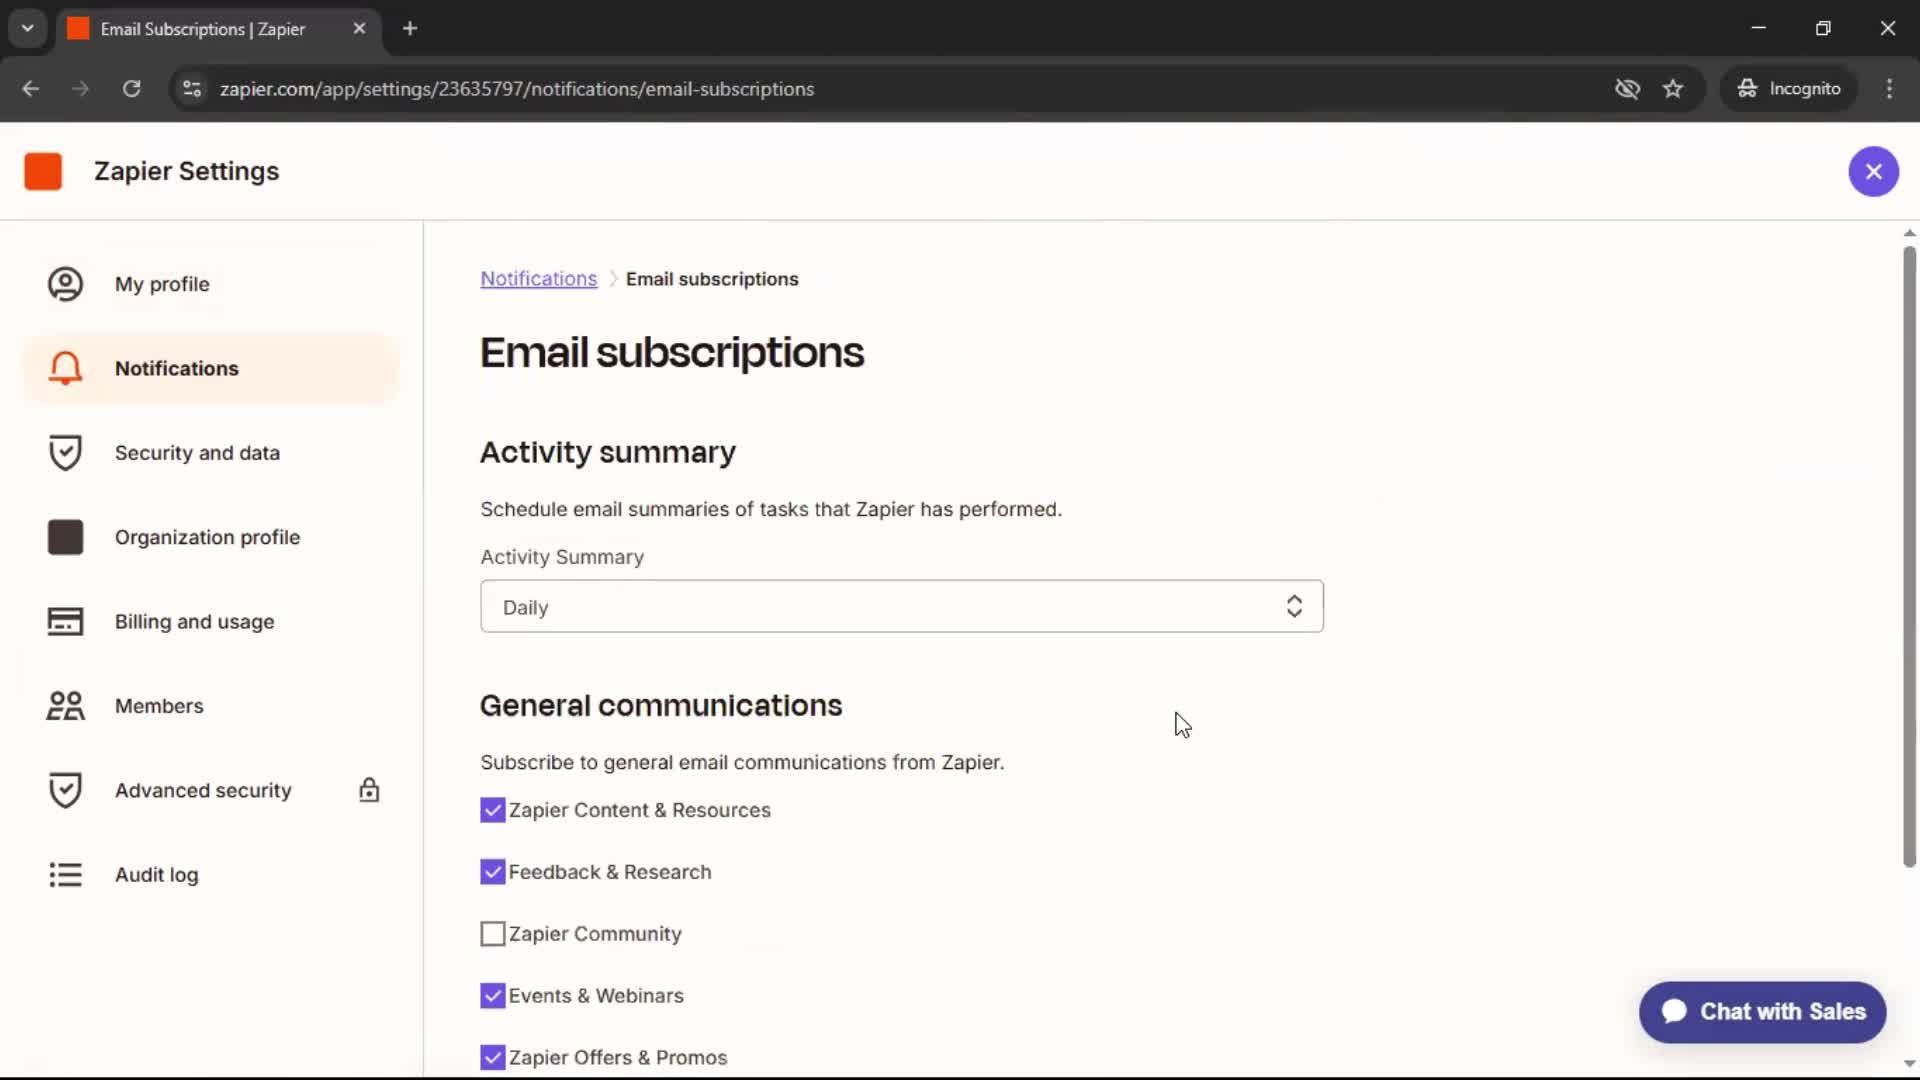The height and width of the screenshot is (1080, 1920).
Task: Click the Zapier Community label text
Action: [x=595, y=934]
